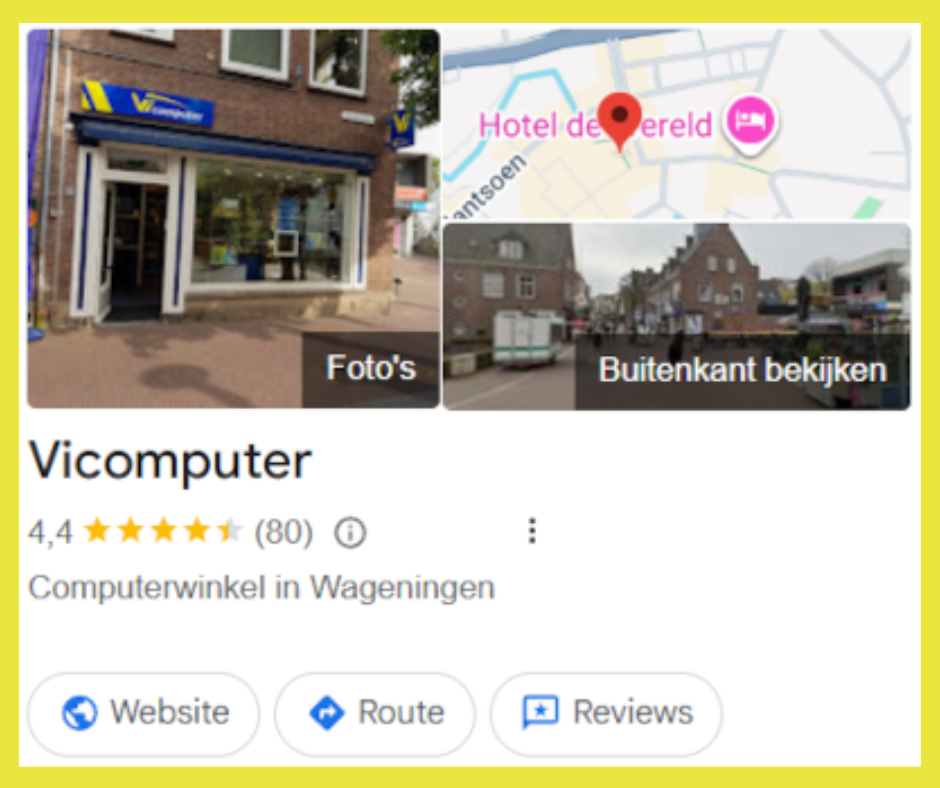
Task: Open the three-dot more options menu
Action: tap(532, 531)
